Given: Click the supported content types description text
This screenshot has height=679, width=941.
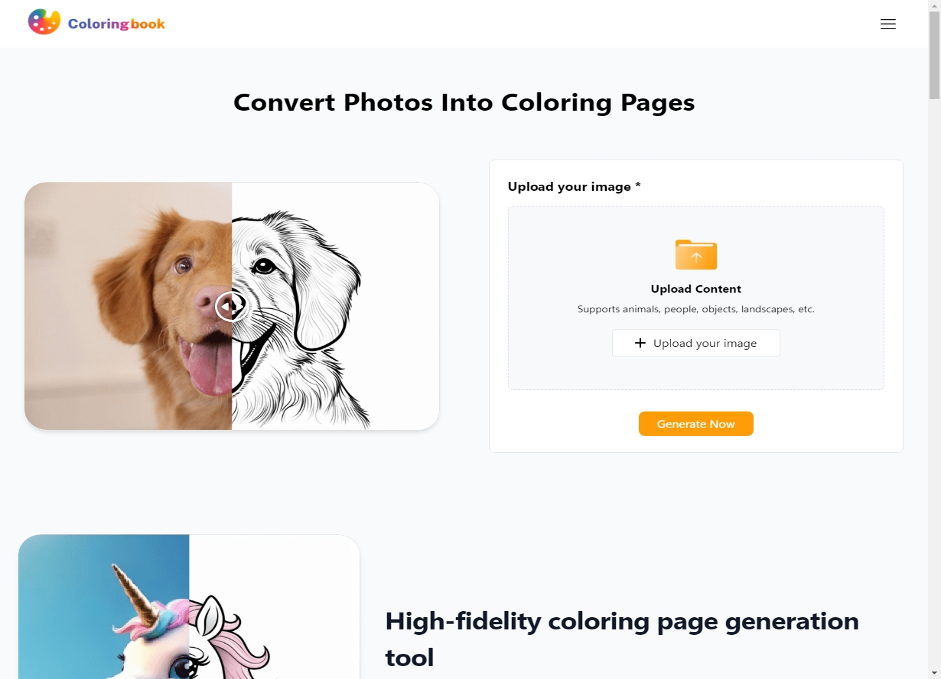Looking at the screenshot, I should tap(696, 309).
